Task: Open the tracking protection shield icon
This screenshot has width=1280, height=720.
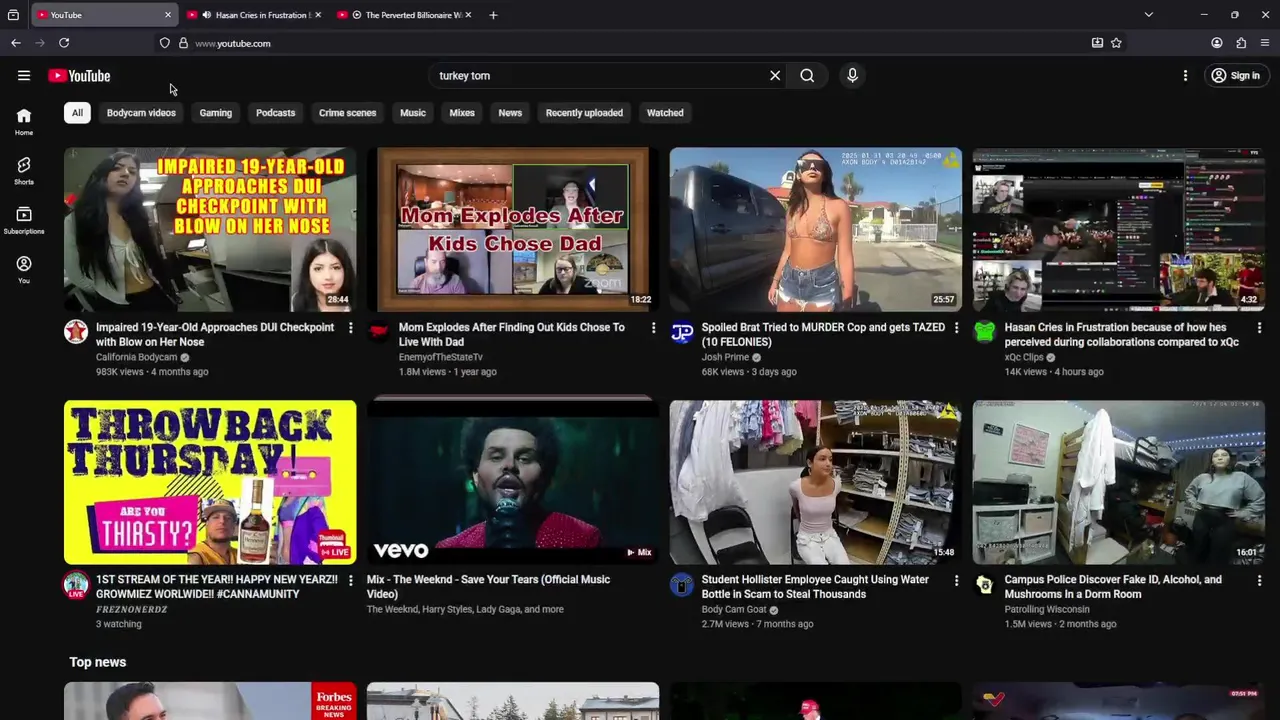Action: click(x=165, y=43)
